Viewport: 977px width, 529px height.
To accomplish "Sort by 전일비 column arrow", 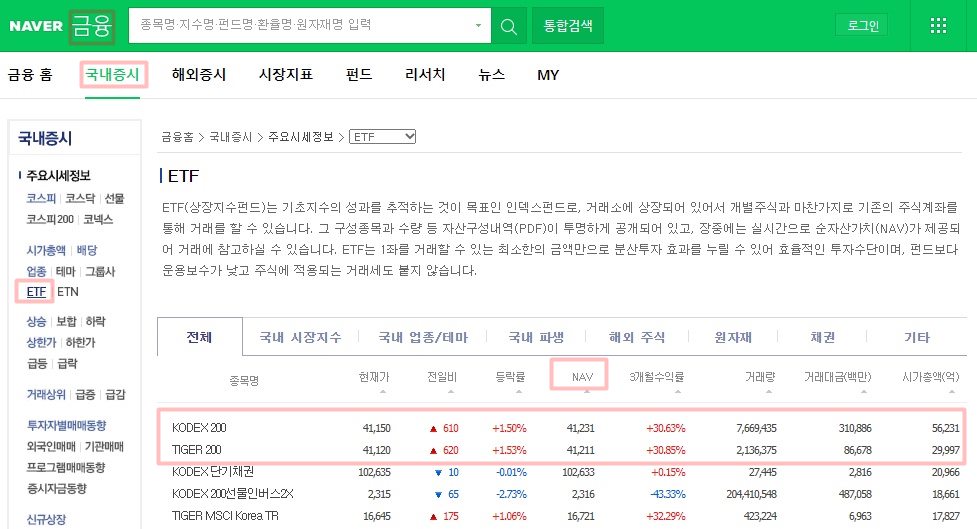I will [x=450, y=391].
